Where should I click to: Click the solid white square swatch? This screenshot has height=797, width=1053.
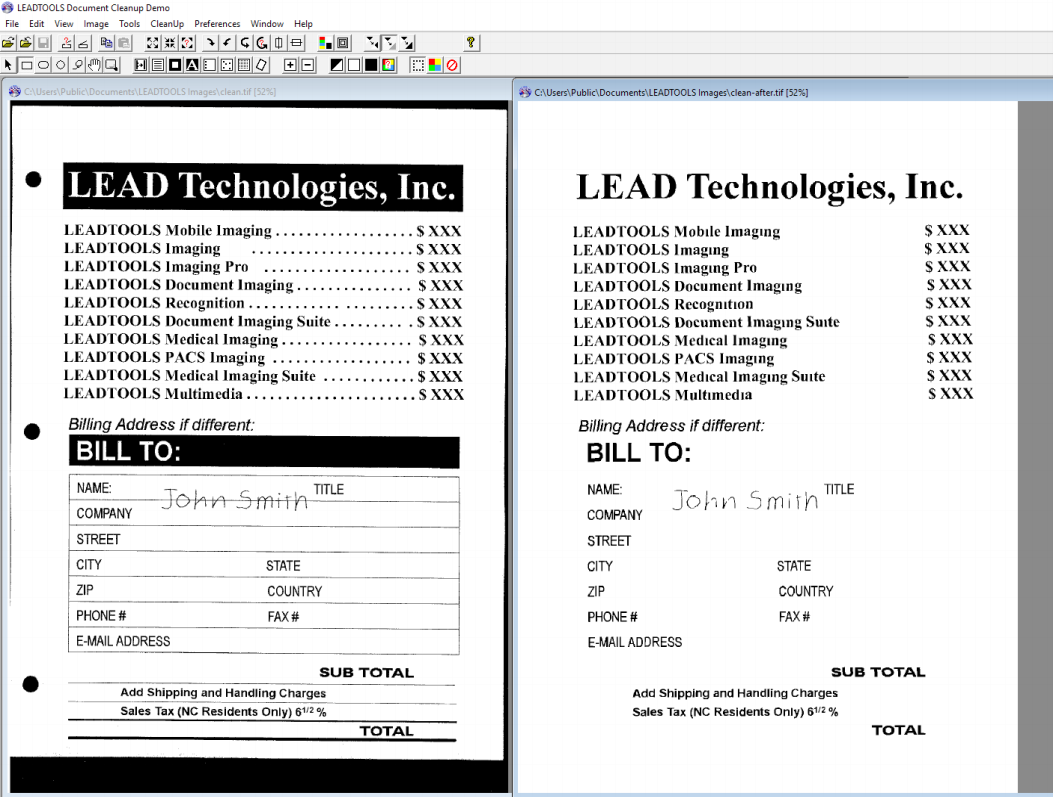pos(353,65)
